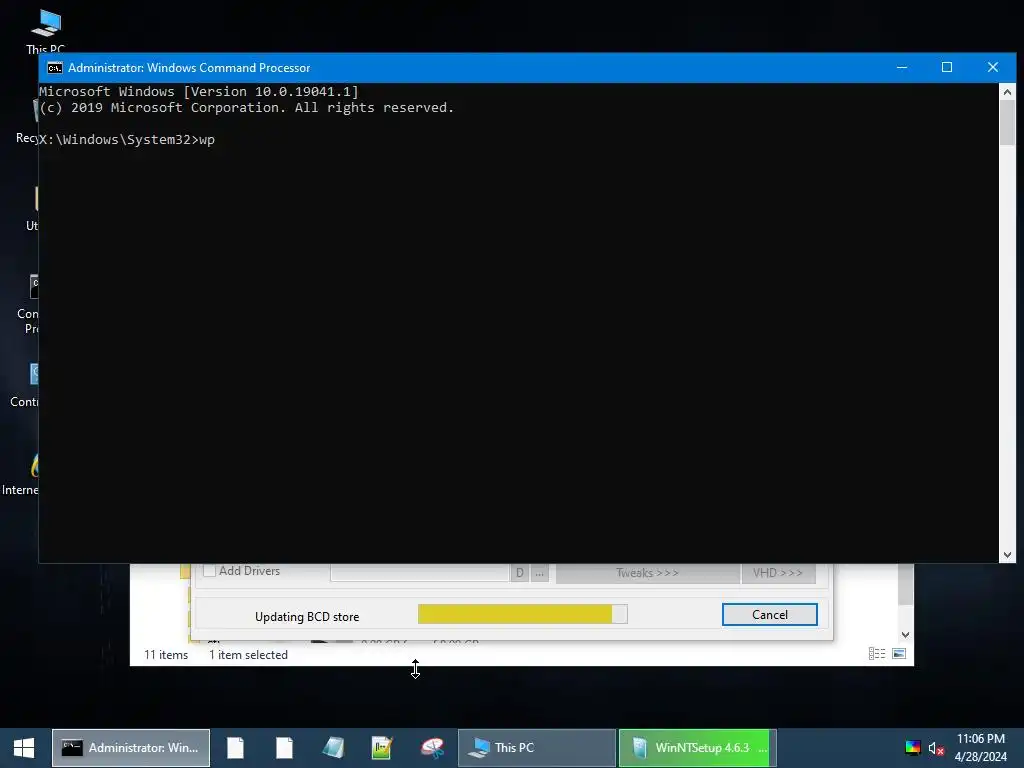This screenshot has width=1024, height=768.
Task: Switch Explorer to details view icon
Action: (877, 654)
